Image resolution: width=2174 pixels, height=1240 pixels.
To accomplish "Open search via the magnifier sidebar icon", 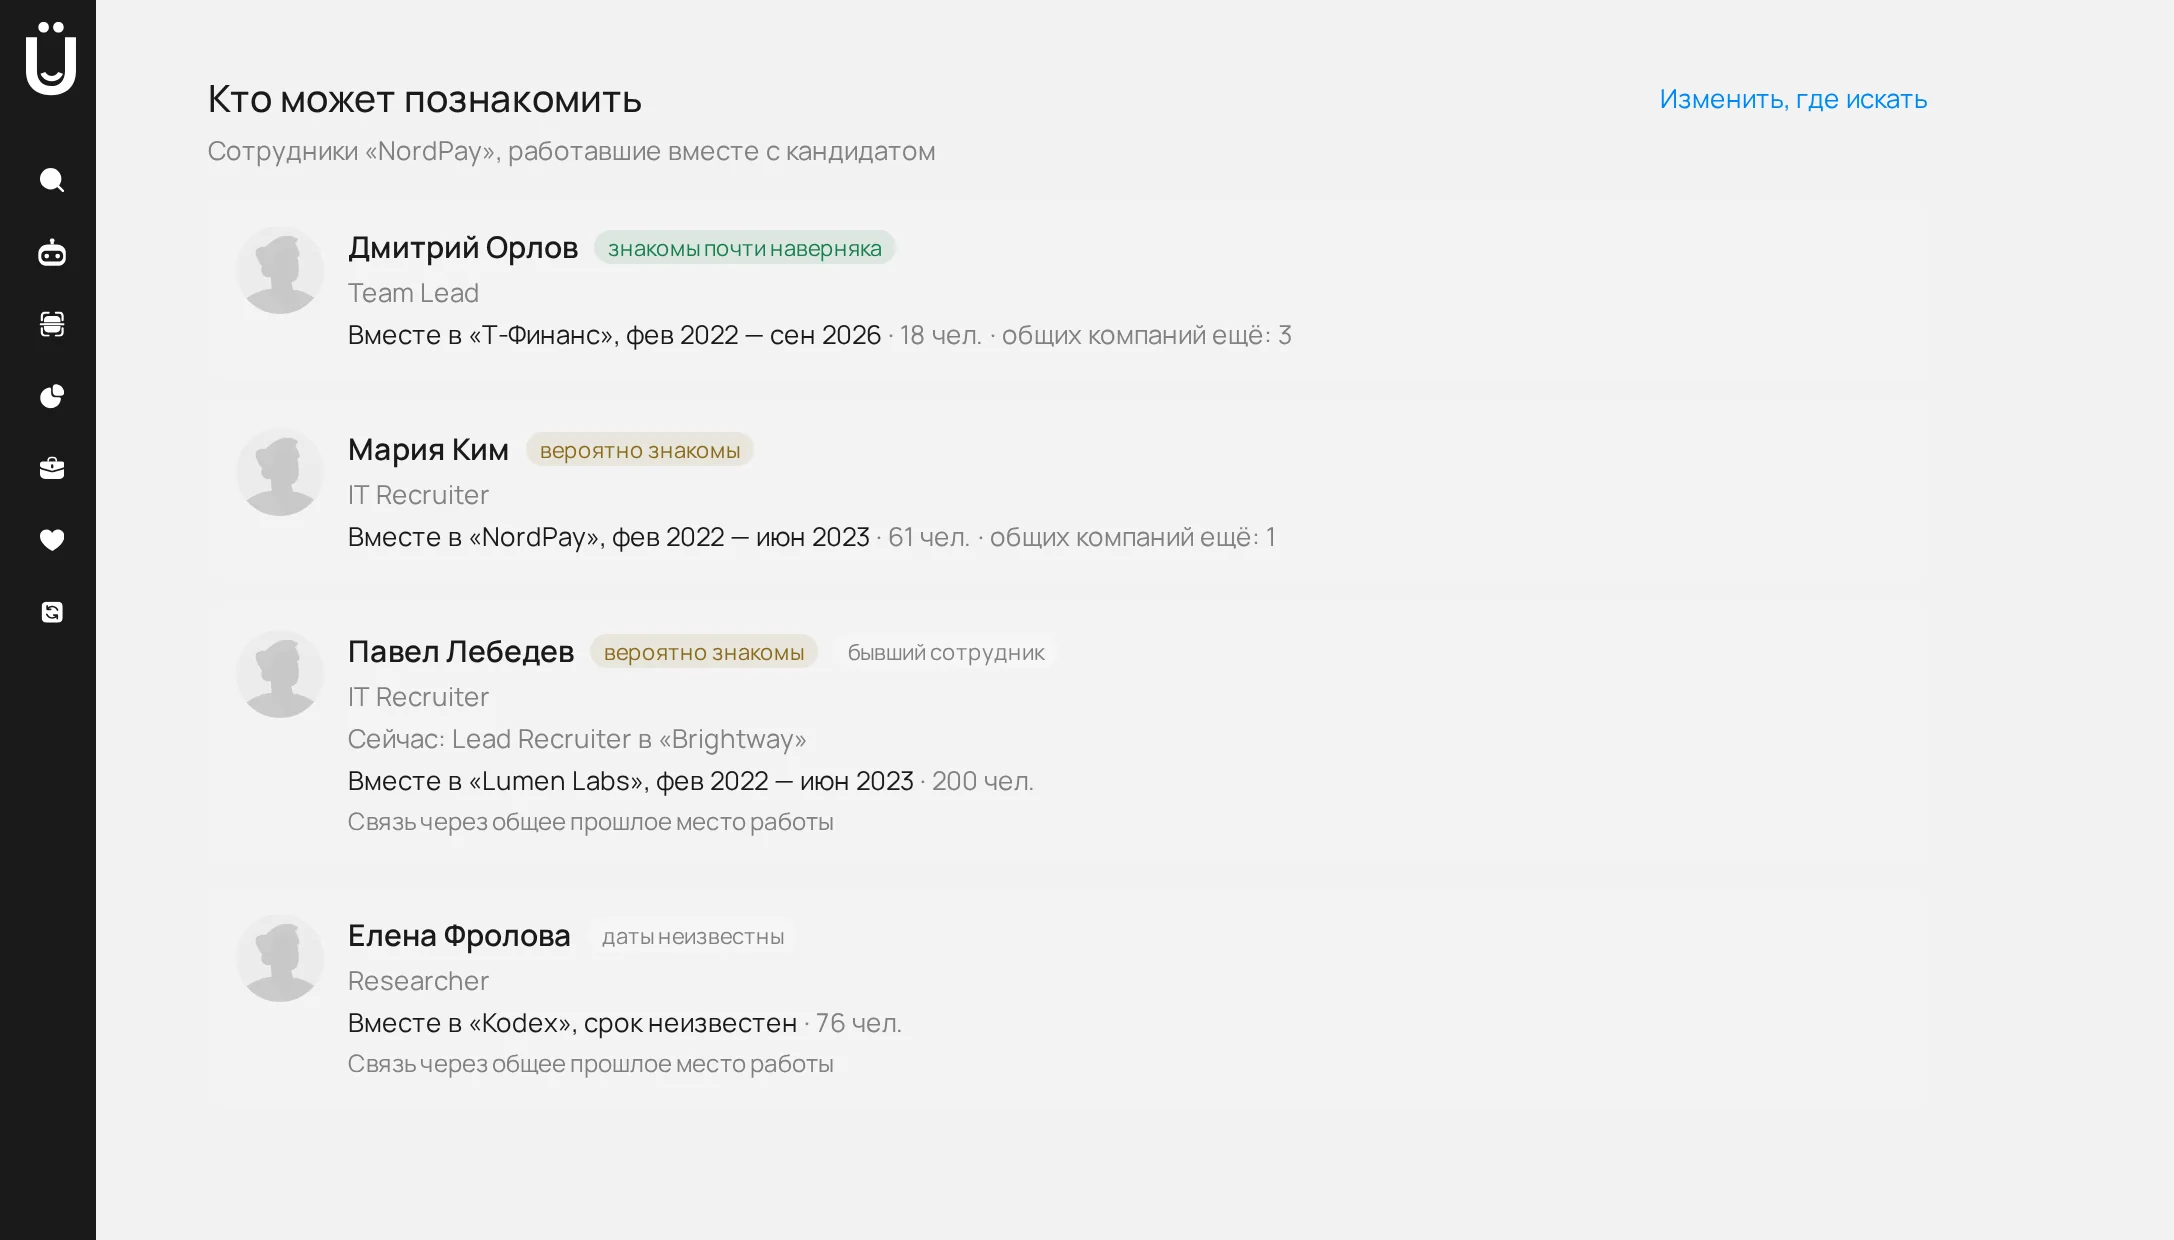I will 52,180.
